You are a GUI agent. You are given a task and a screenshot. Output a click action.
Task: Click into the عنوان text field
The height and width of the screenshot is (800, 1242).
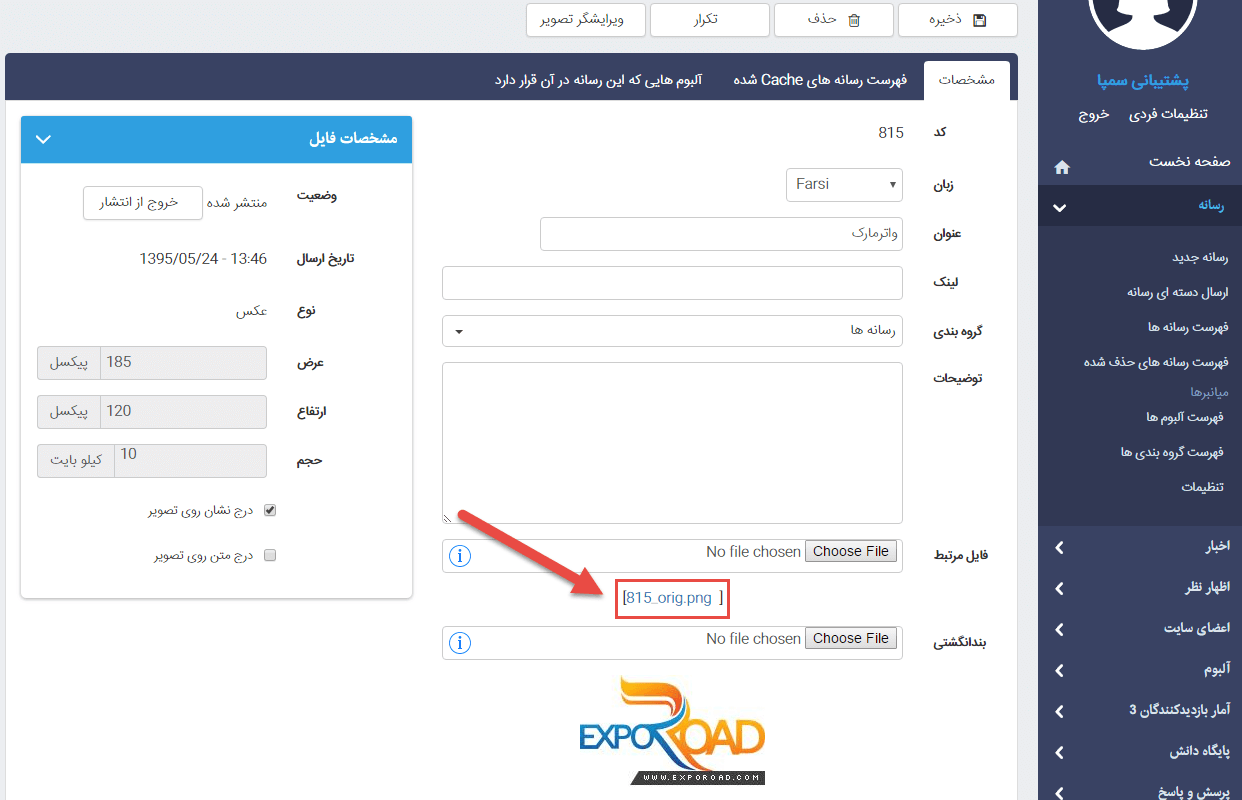721,234
